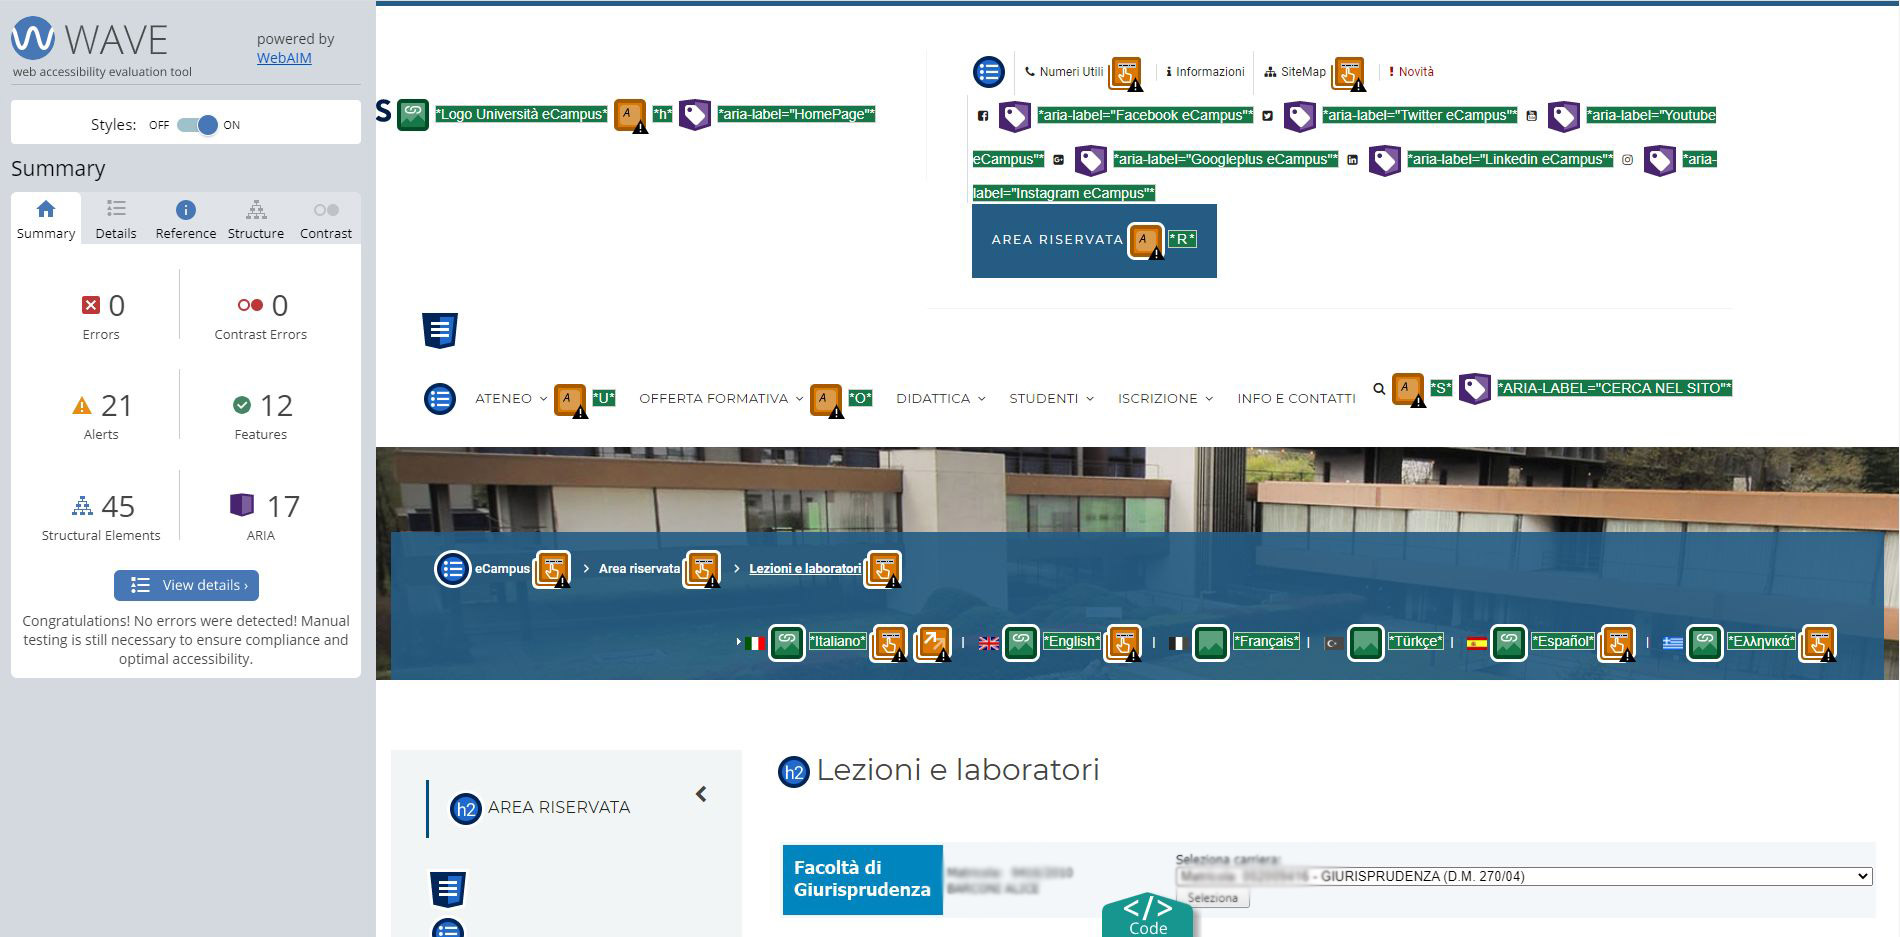This screenshot has width=1900, height=937.
Task: Open the Structure tab
Action: [x=256, y=219]
